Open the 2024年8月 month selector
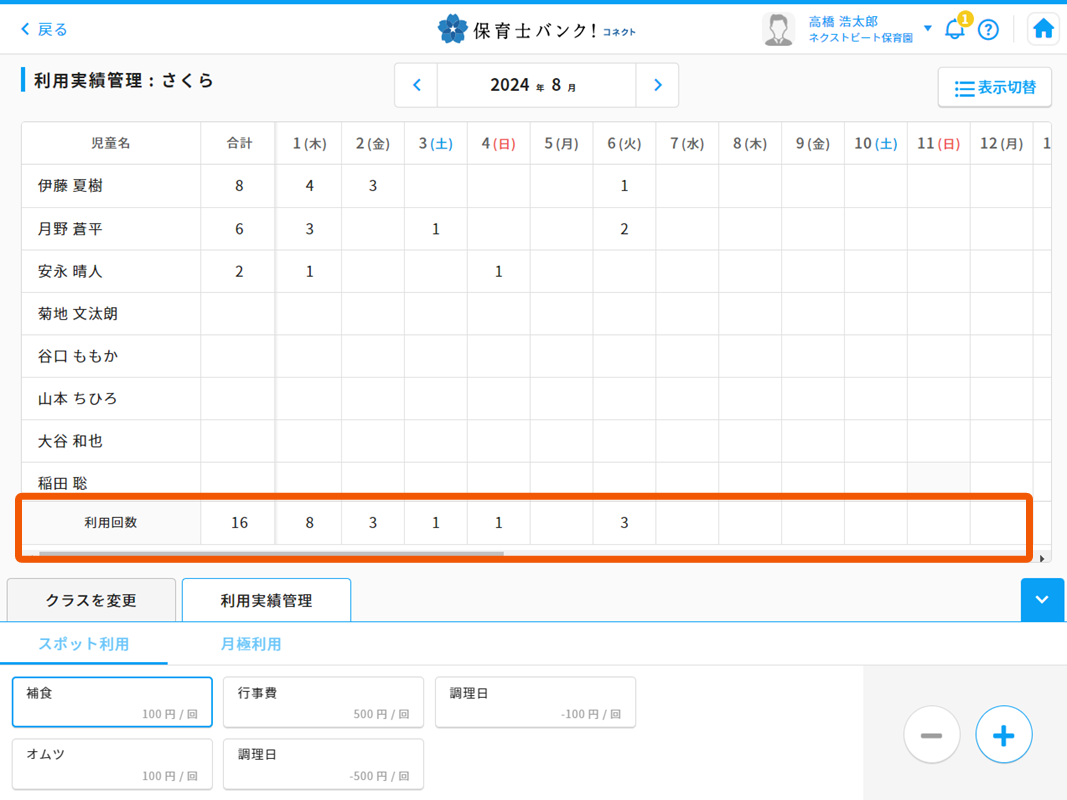The height and width of the screenshot is (800, 1067). pyautogui.click(x=536, y=85)
